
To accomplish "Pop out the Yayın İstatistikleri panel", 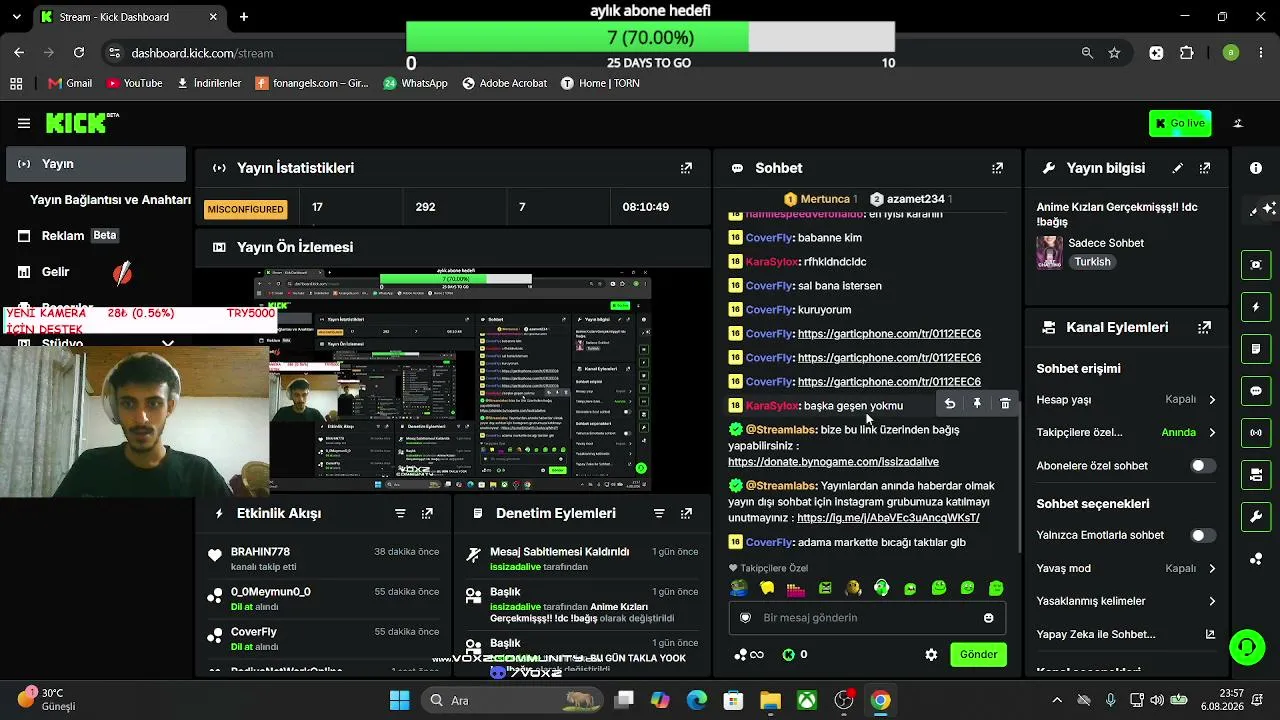I will click(x=686, y=168).
